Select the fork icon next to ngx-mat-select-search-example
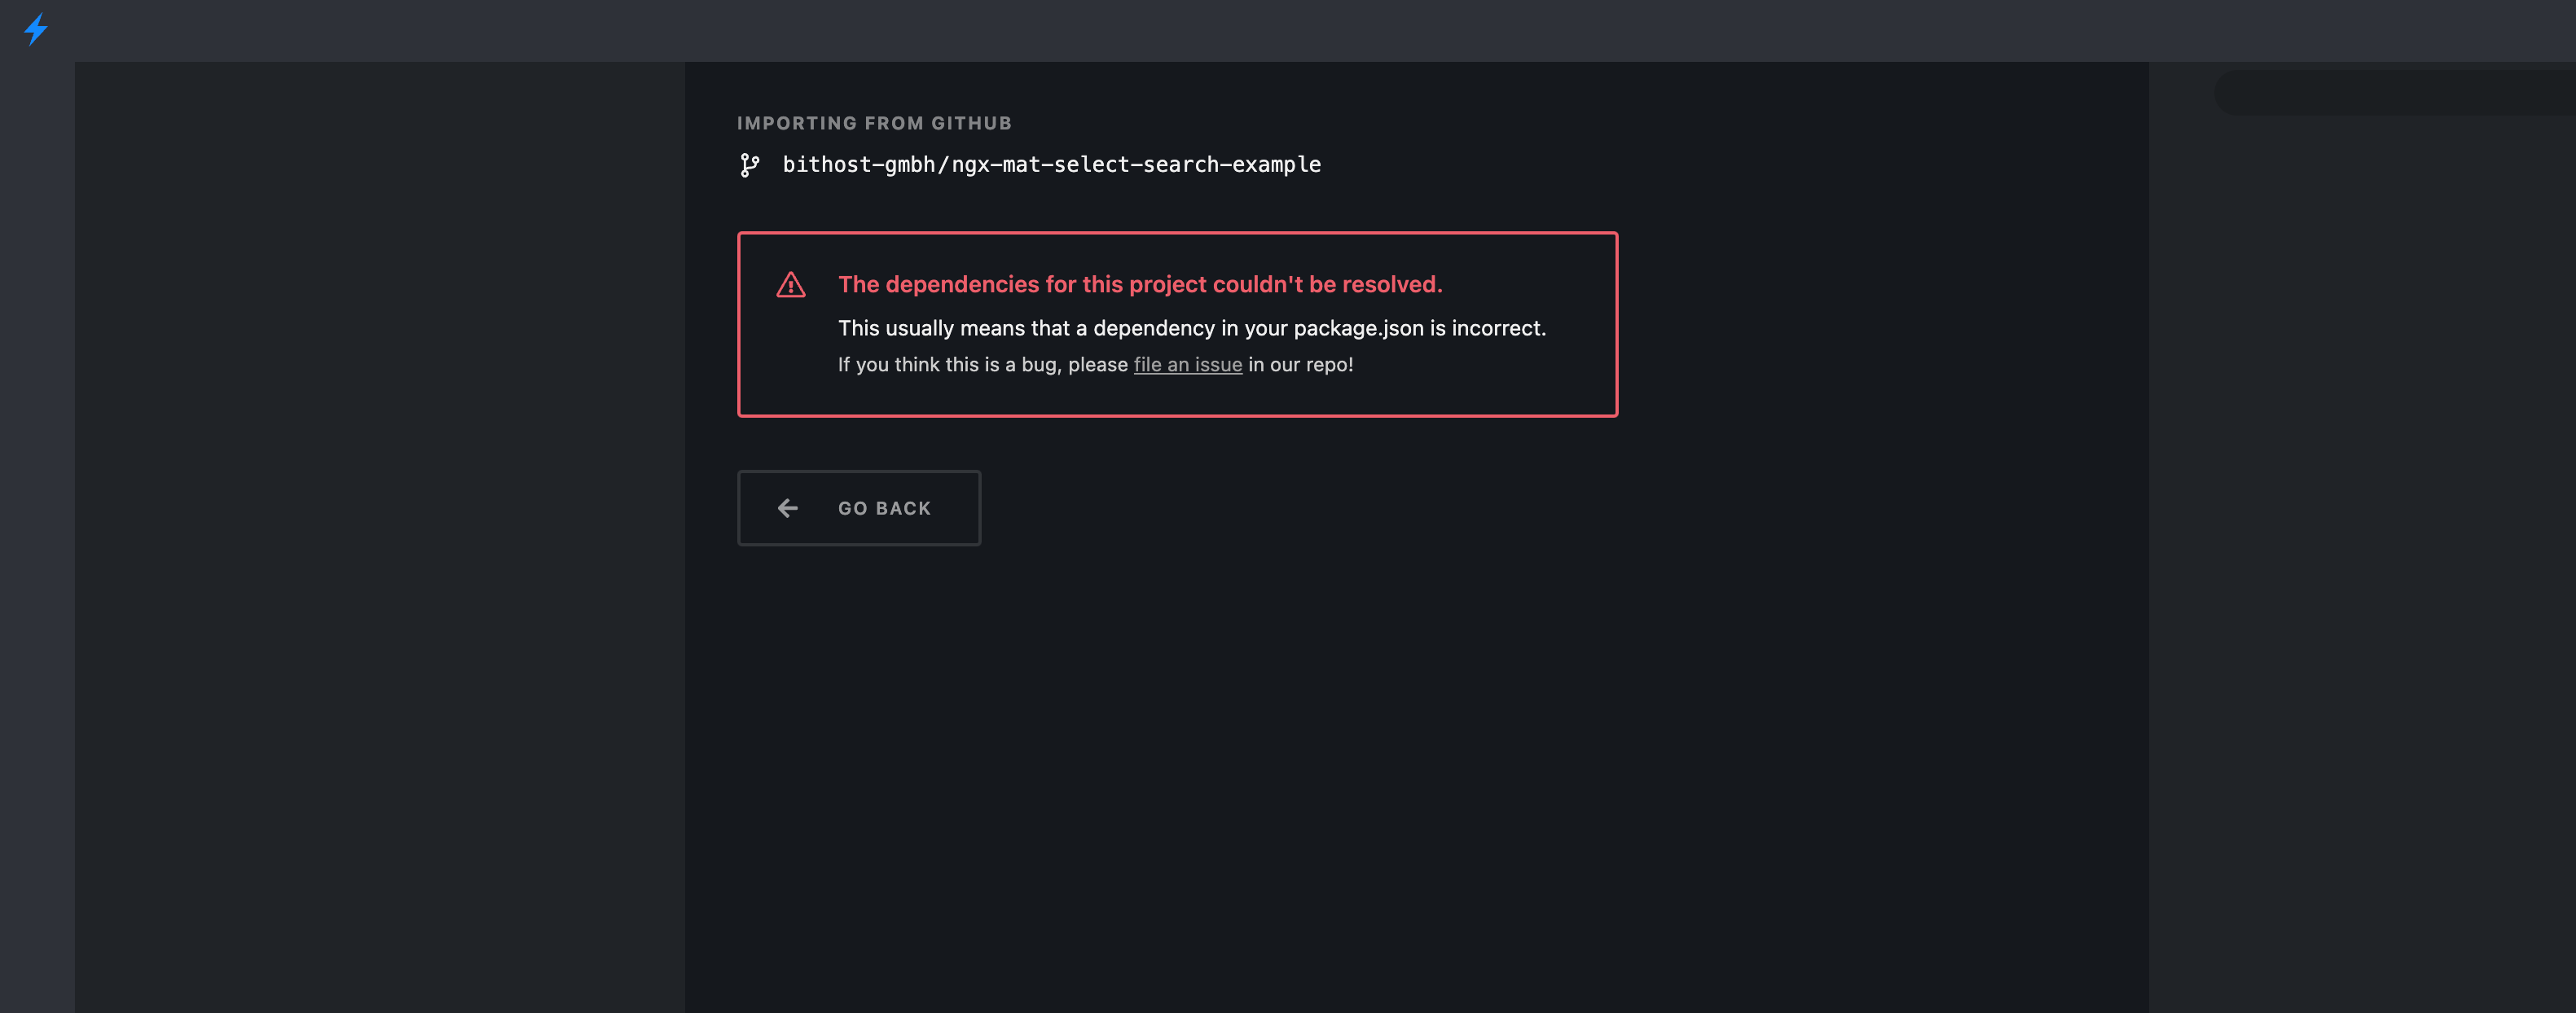 749,165
